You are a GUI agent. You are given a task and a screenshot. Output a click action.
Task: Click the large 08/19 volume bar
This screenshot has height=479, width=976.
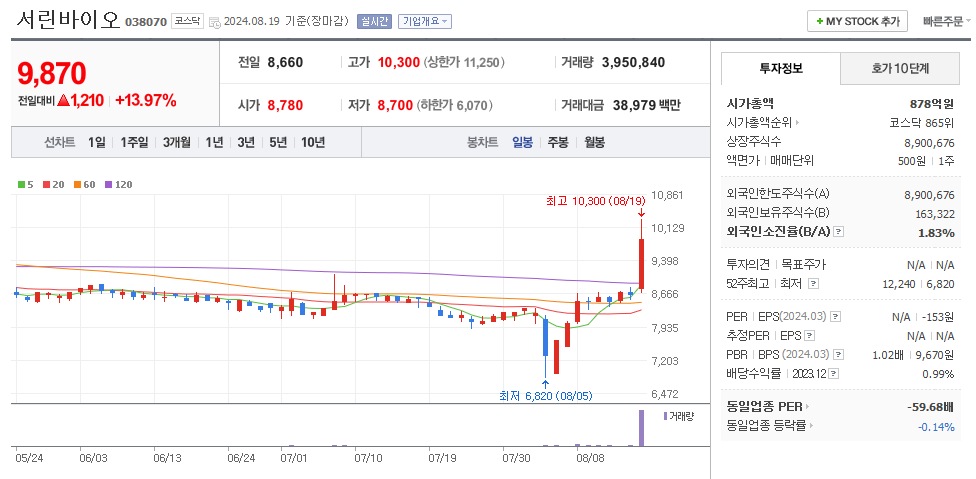point(641,427)
